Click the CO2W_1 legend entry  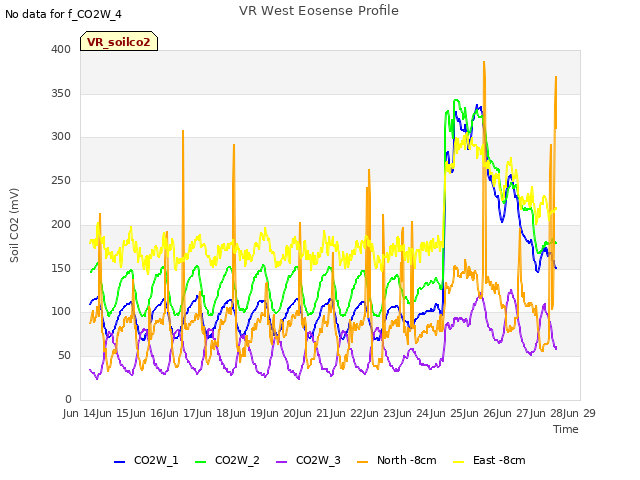pos(146,460)
